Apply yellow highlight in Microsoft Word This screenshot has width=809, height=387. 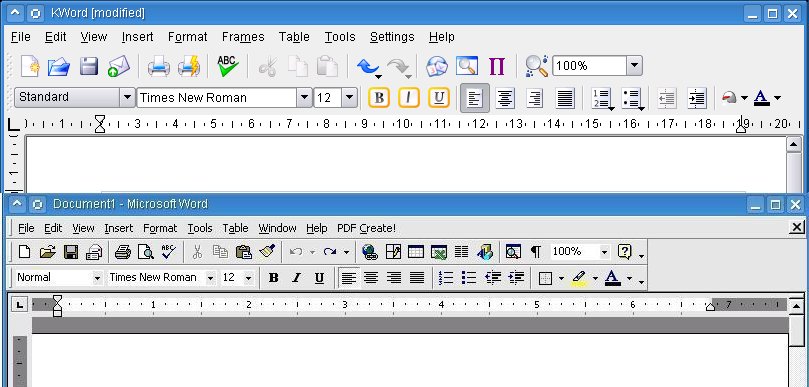pyautogui.click(x=579, y=278)
